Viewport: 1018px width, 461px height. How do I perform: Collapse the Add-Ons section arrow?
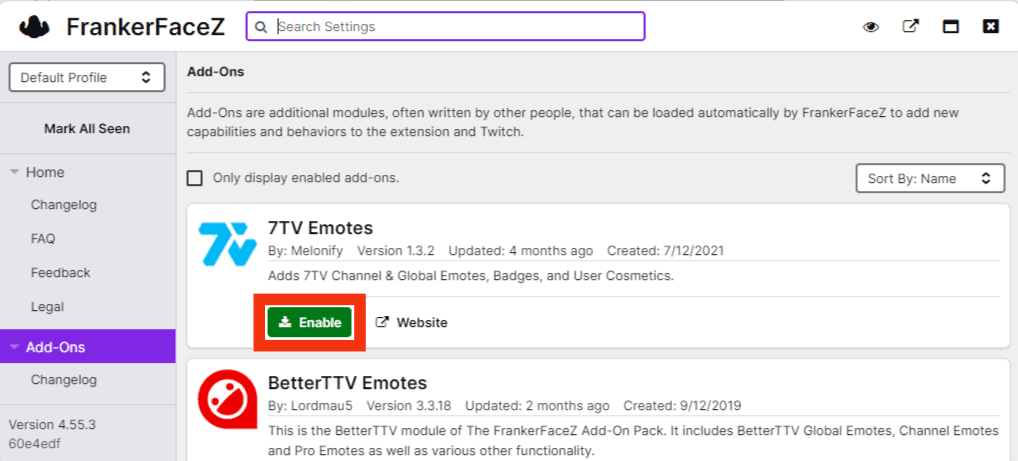coord(14,347)
